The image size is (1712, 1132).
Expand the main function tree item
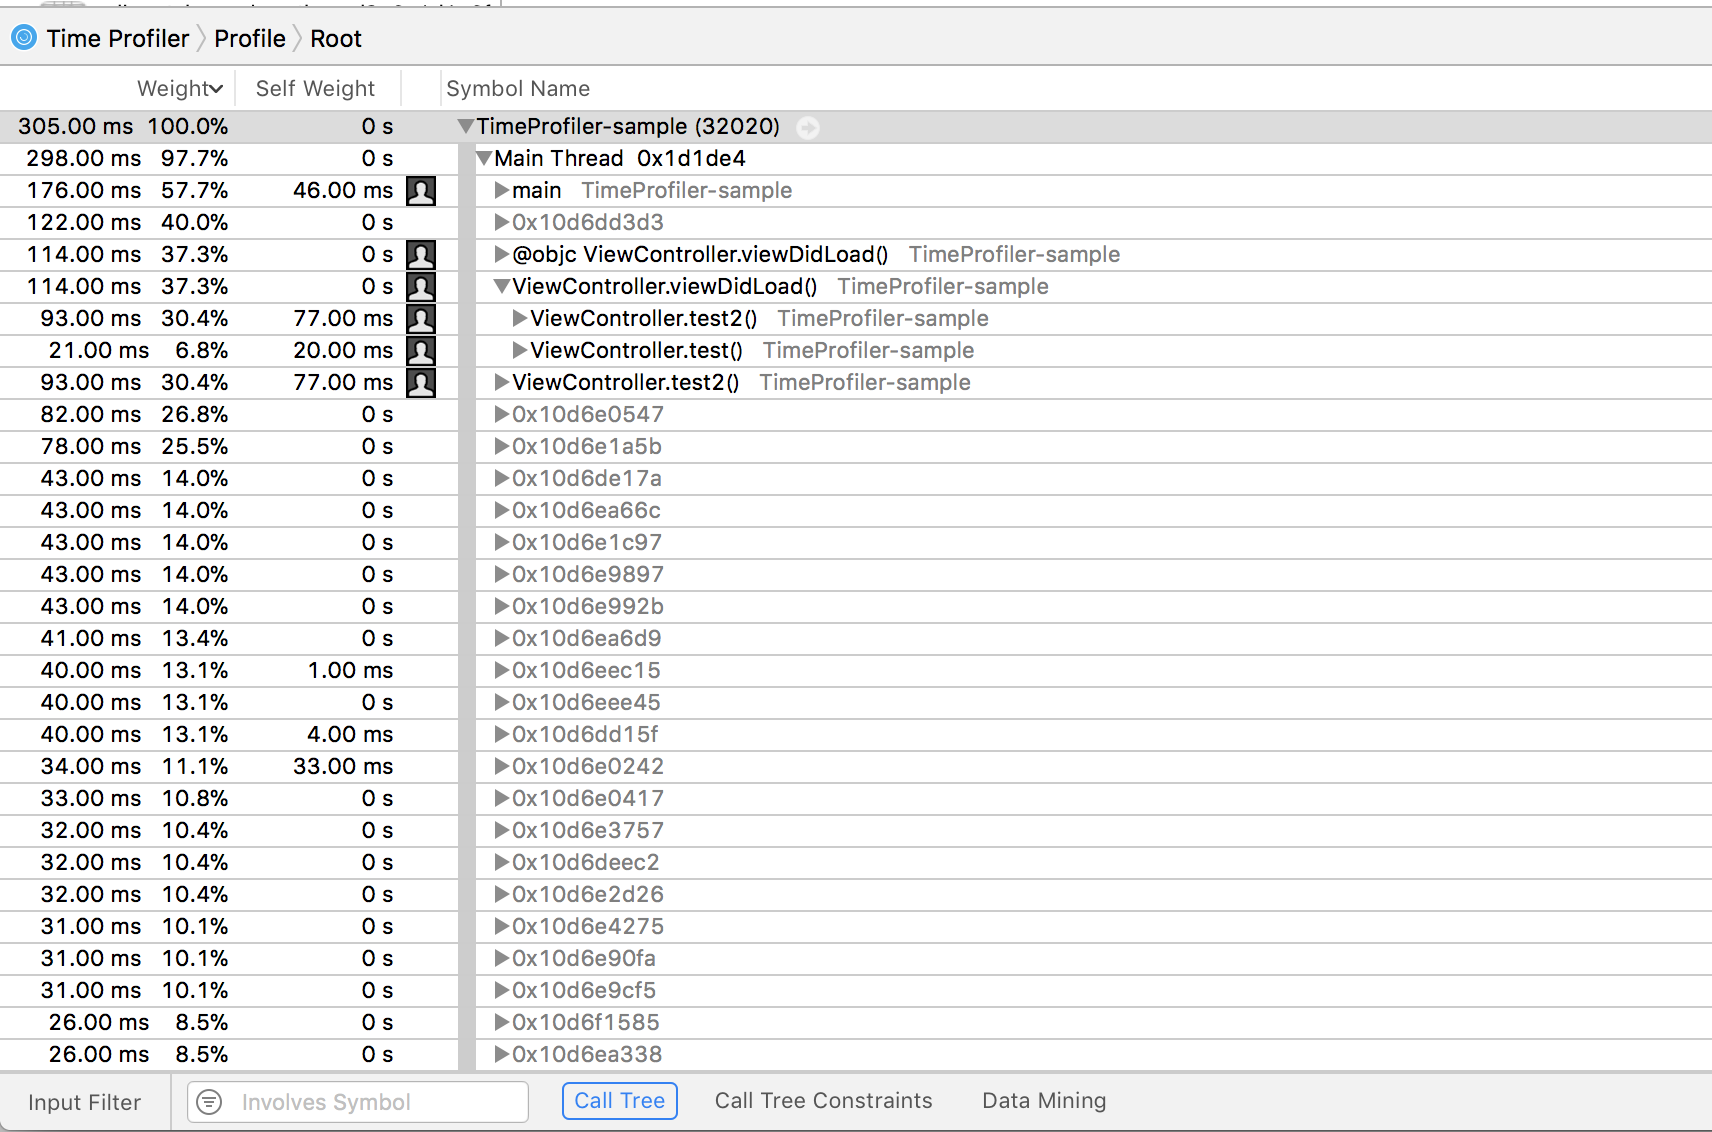coord(501,190)
